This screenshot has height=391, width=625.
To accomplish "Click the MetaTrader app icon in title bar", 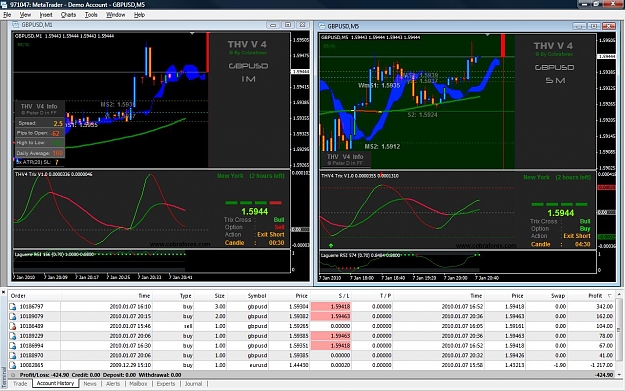I will pyautogui.click(x=4, y=5).
